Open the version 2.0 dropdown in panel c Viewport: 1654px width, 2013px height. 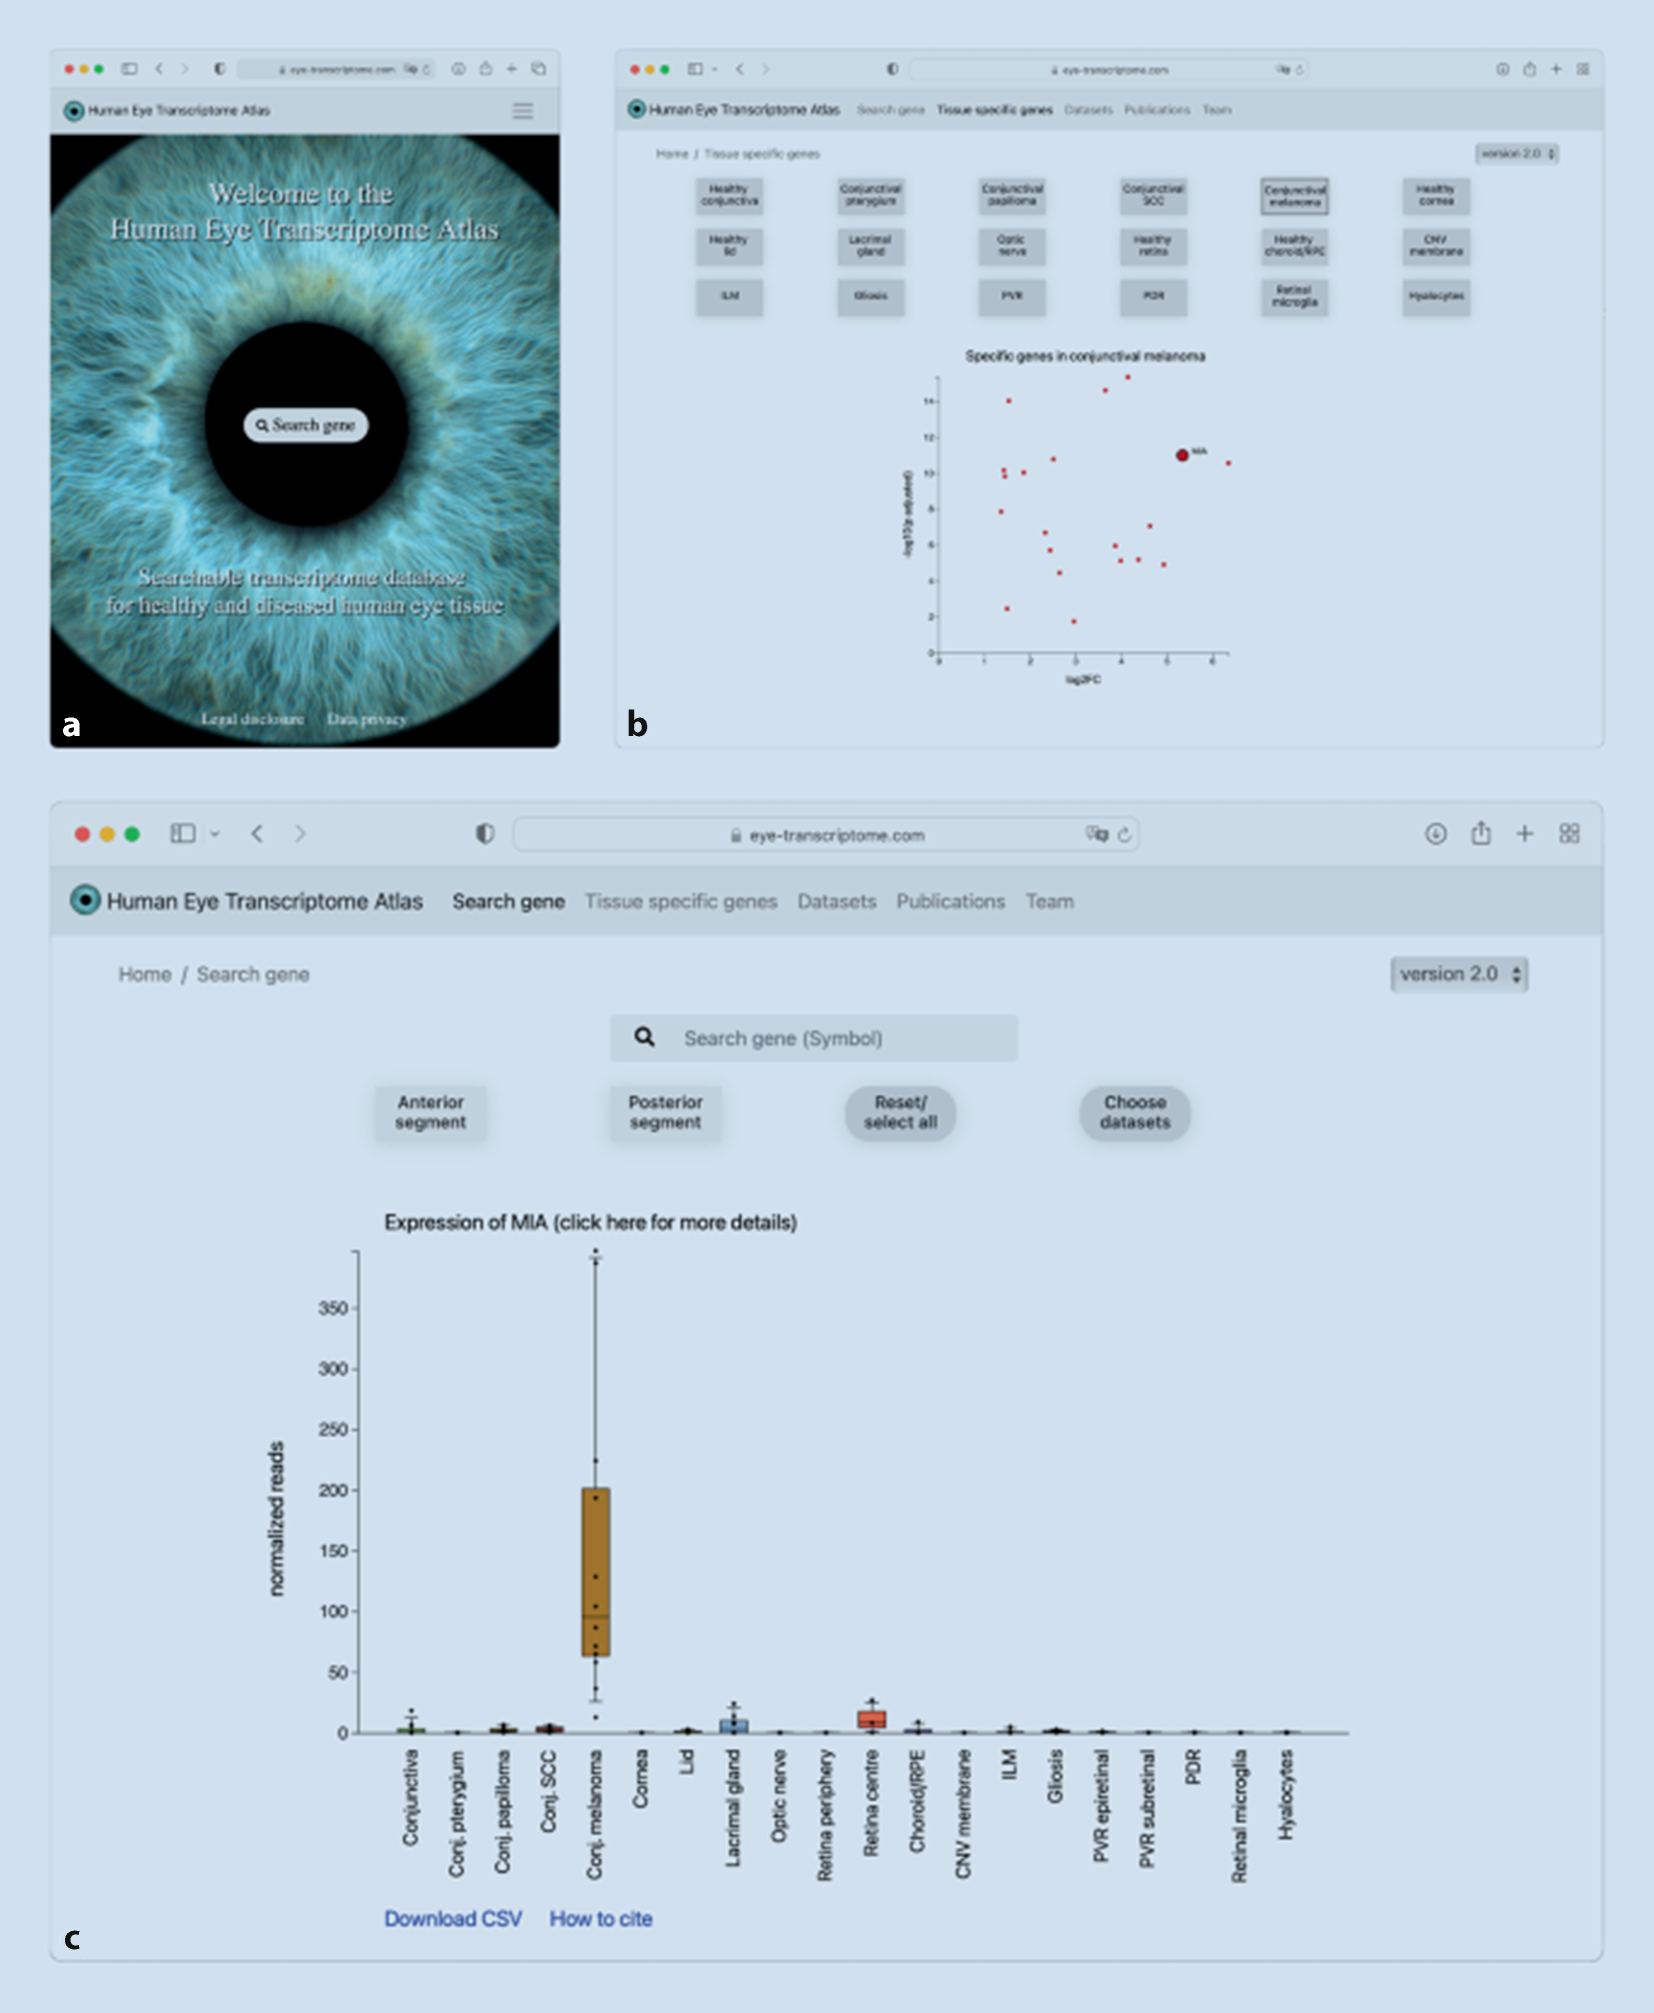(x=1459, y=974)
